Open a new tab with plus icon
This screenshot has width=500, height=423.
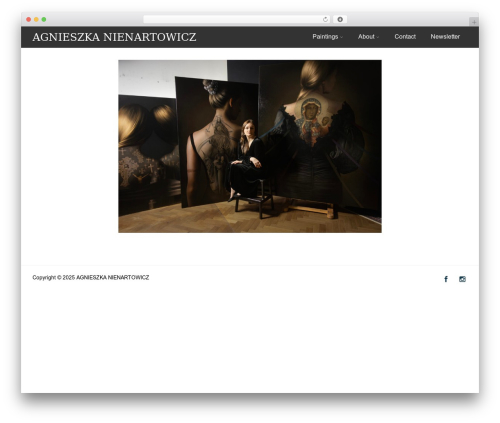click(474, 22)
